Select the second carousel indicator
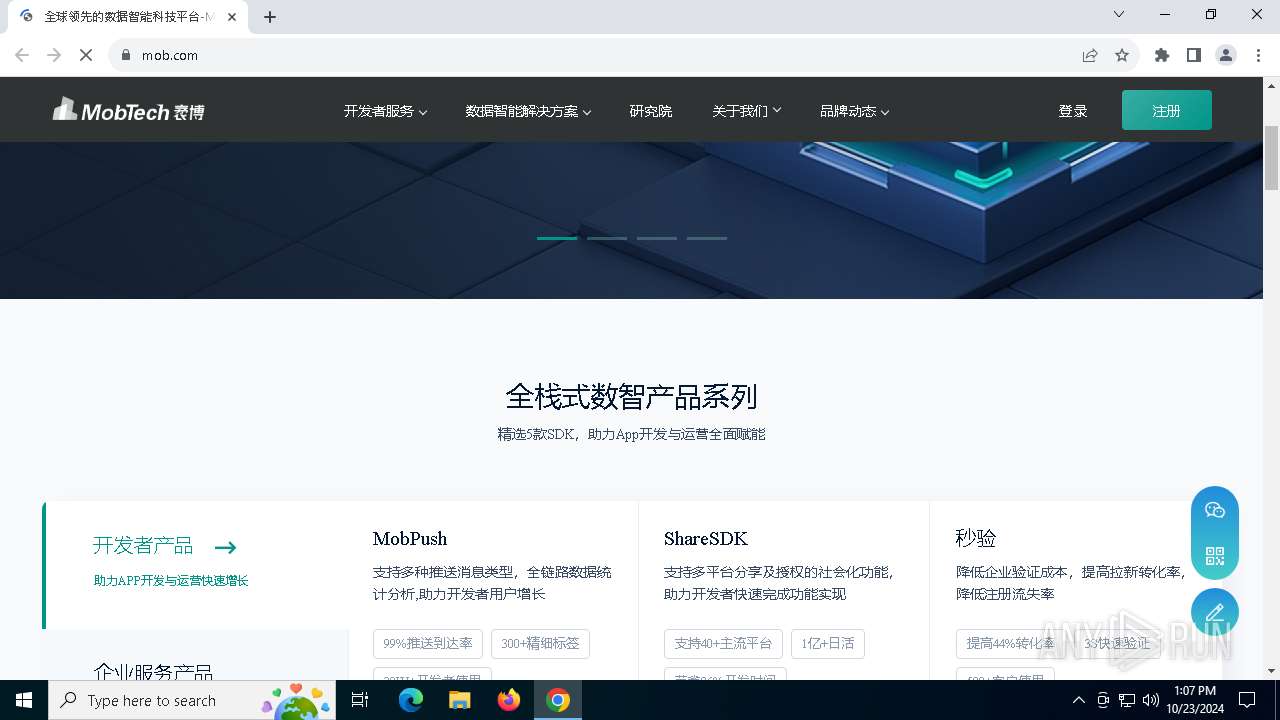1280x720 pixels. pyautogui.click(x=607, y=238)
